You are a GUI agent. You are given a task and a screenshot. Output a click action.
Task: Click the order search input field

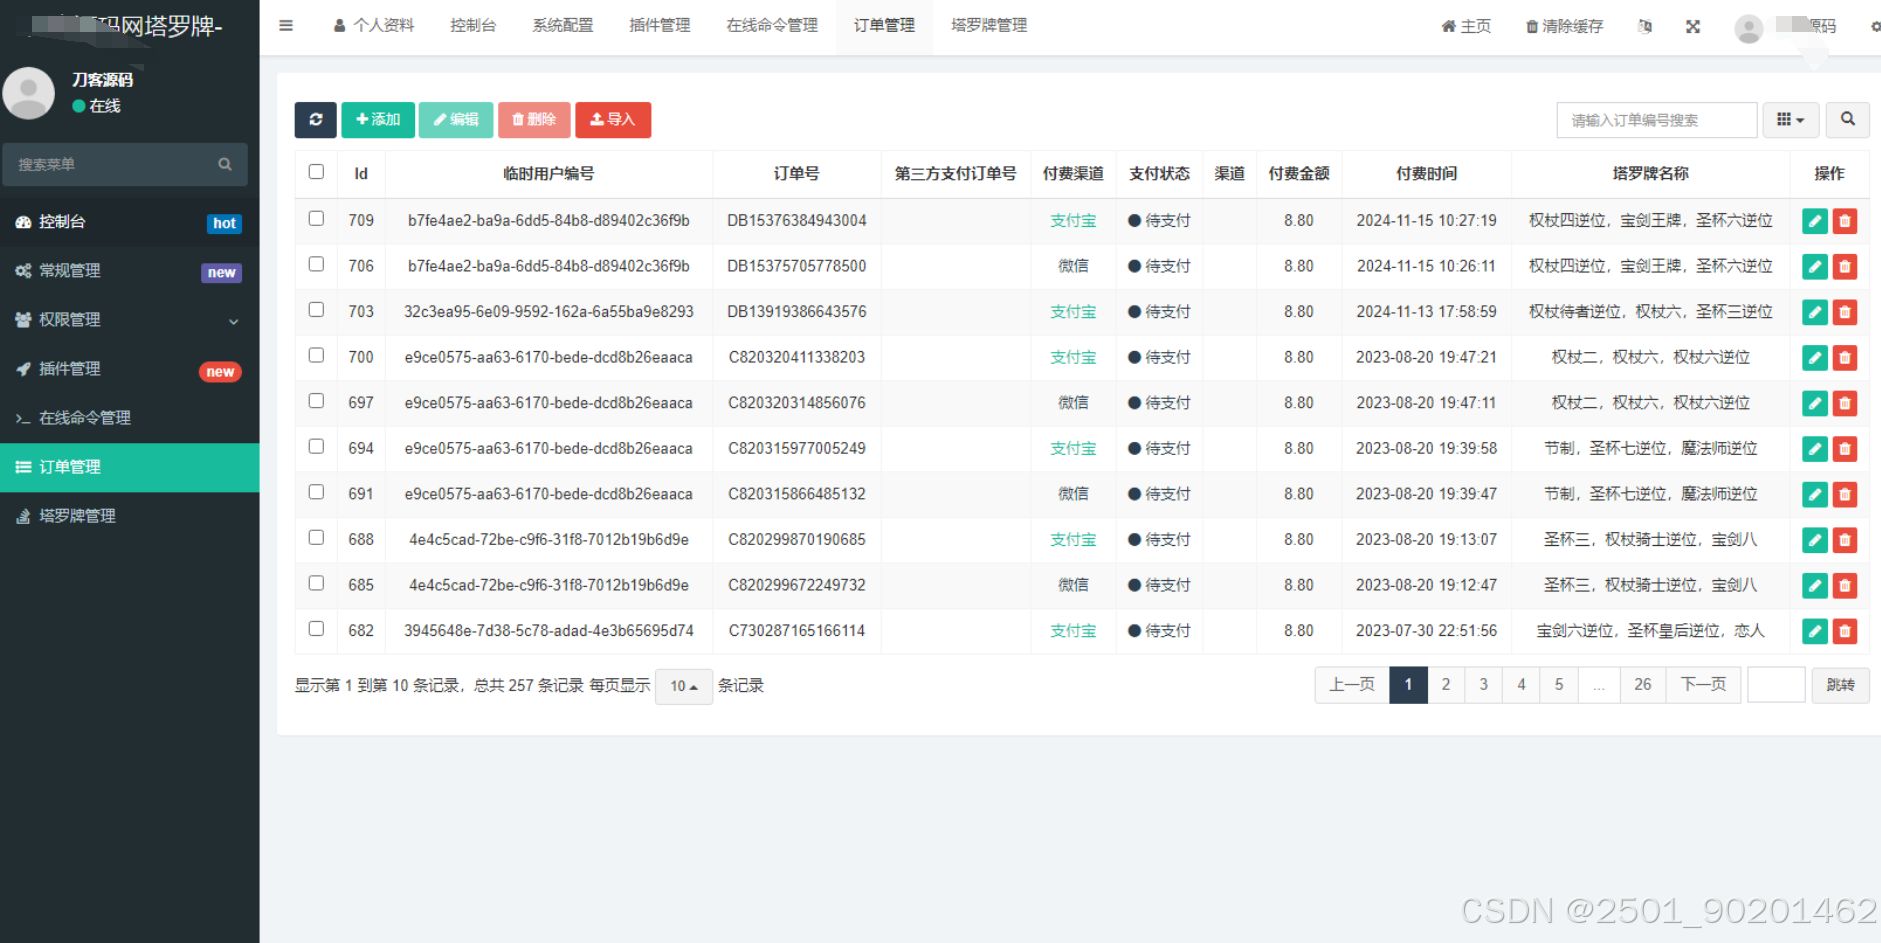click(1655, 120)
